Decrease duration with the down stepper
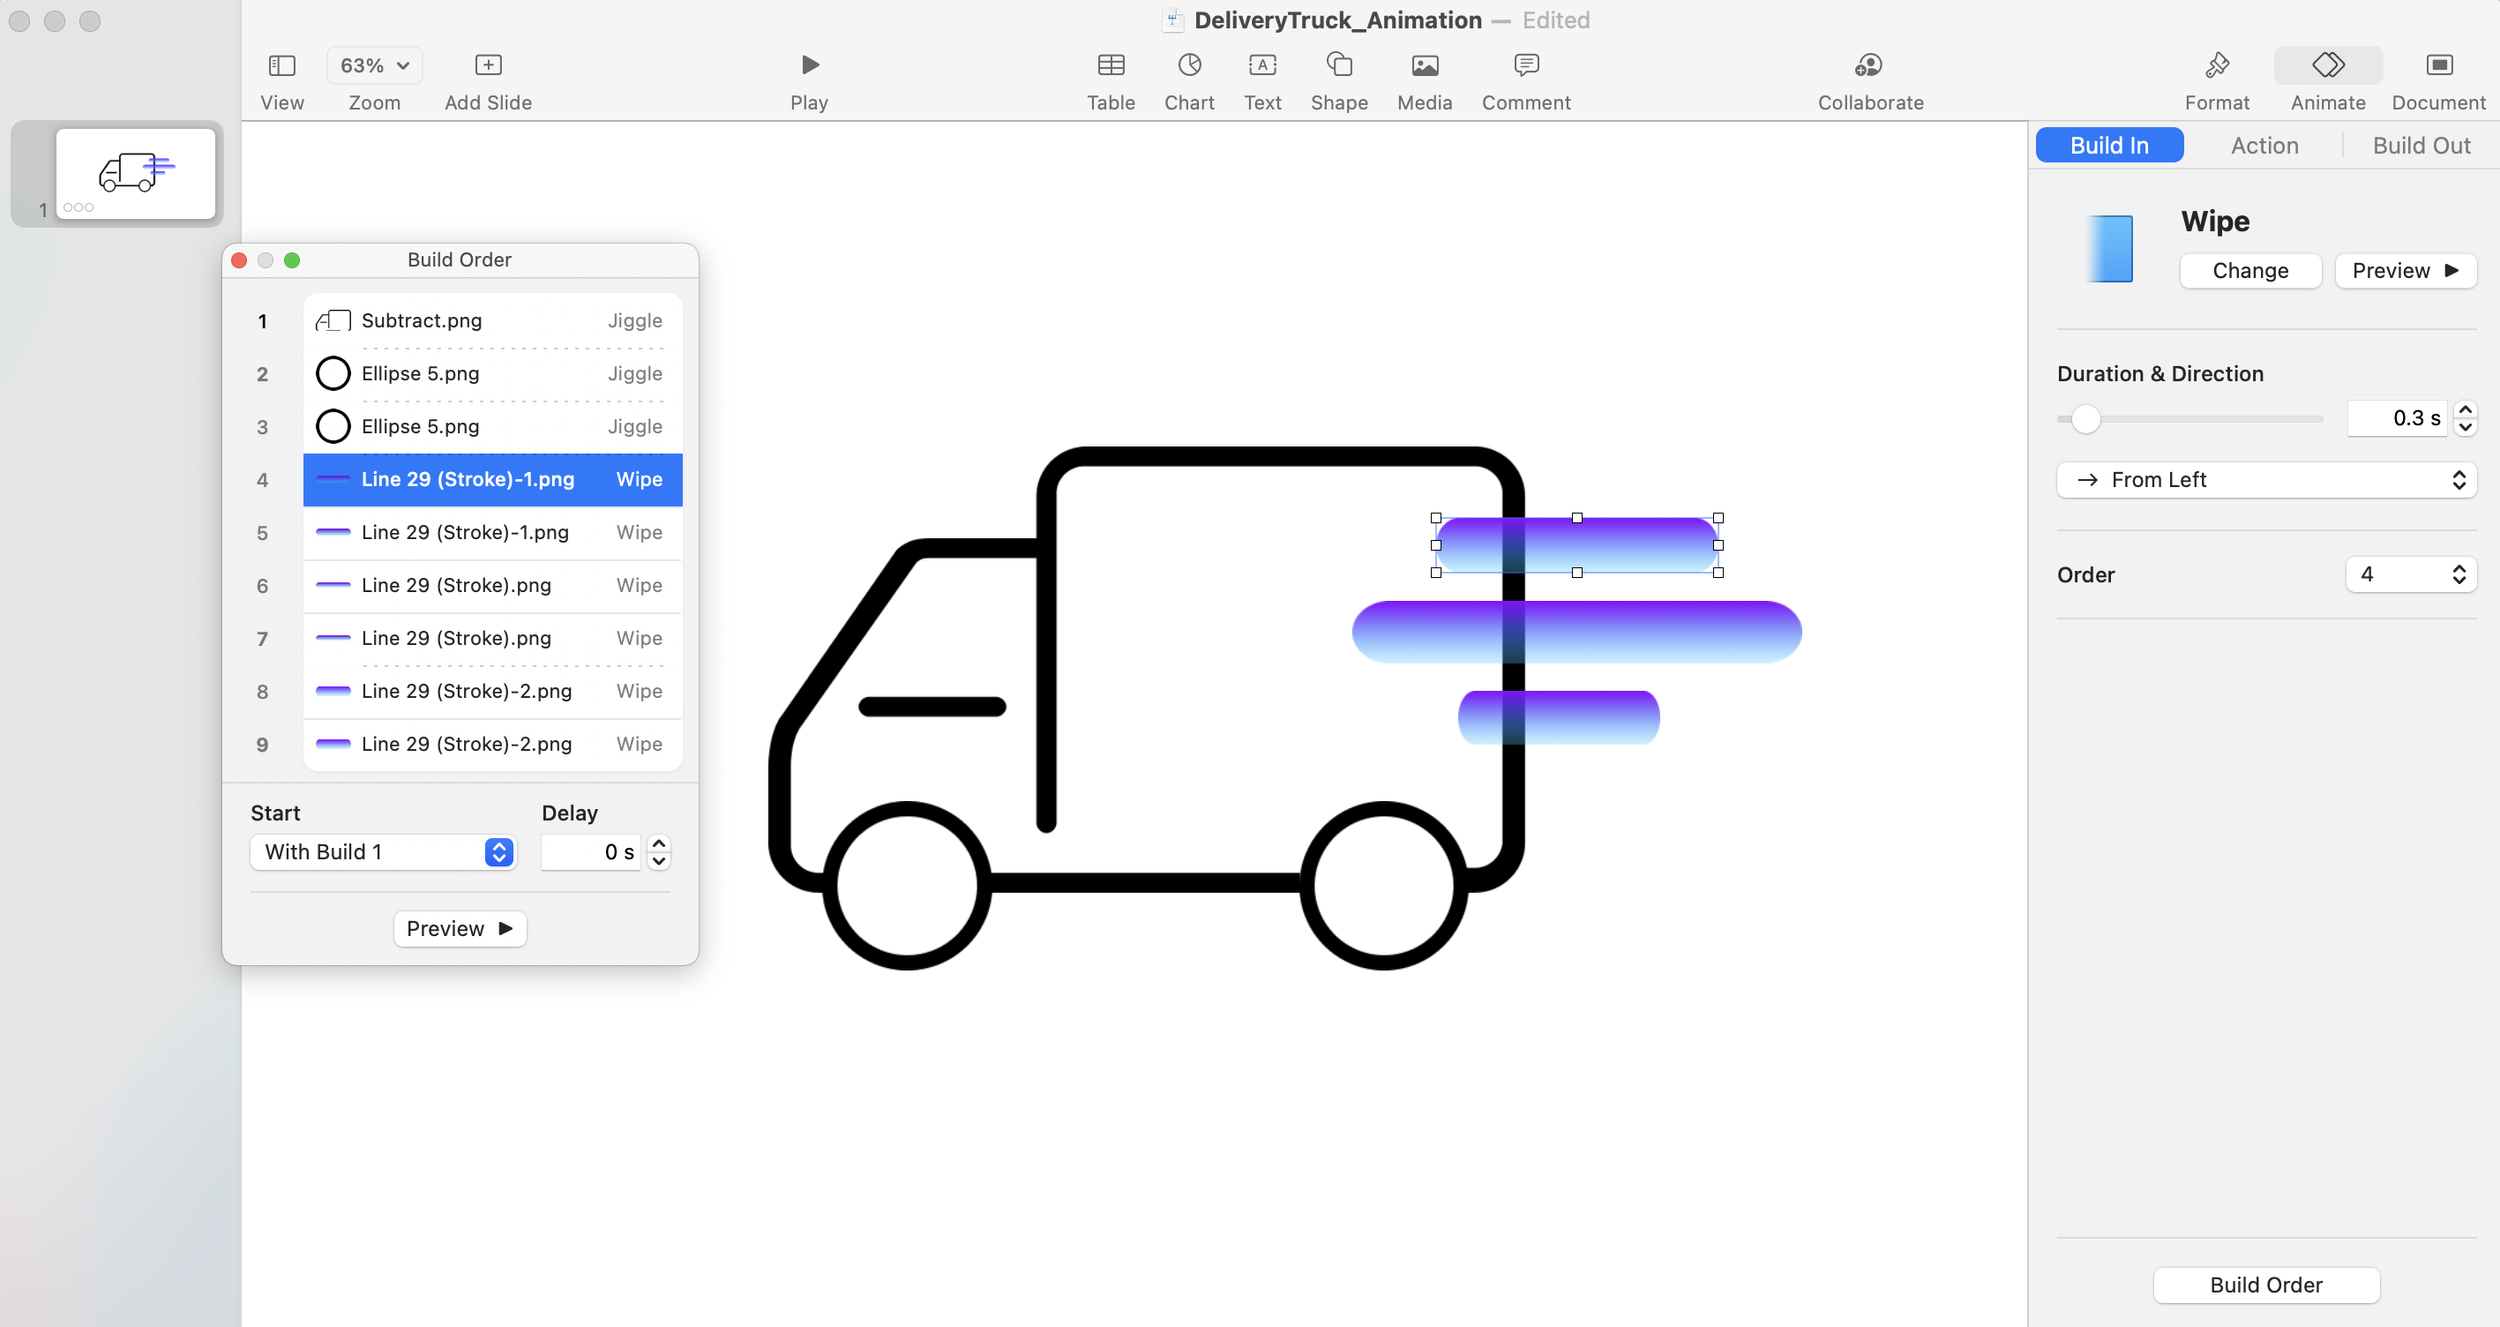Screen dimensions: 2500x1327 [x=2465, y=428]
